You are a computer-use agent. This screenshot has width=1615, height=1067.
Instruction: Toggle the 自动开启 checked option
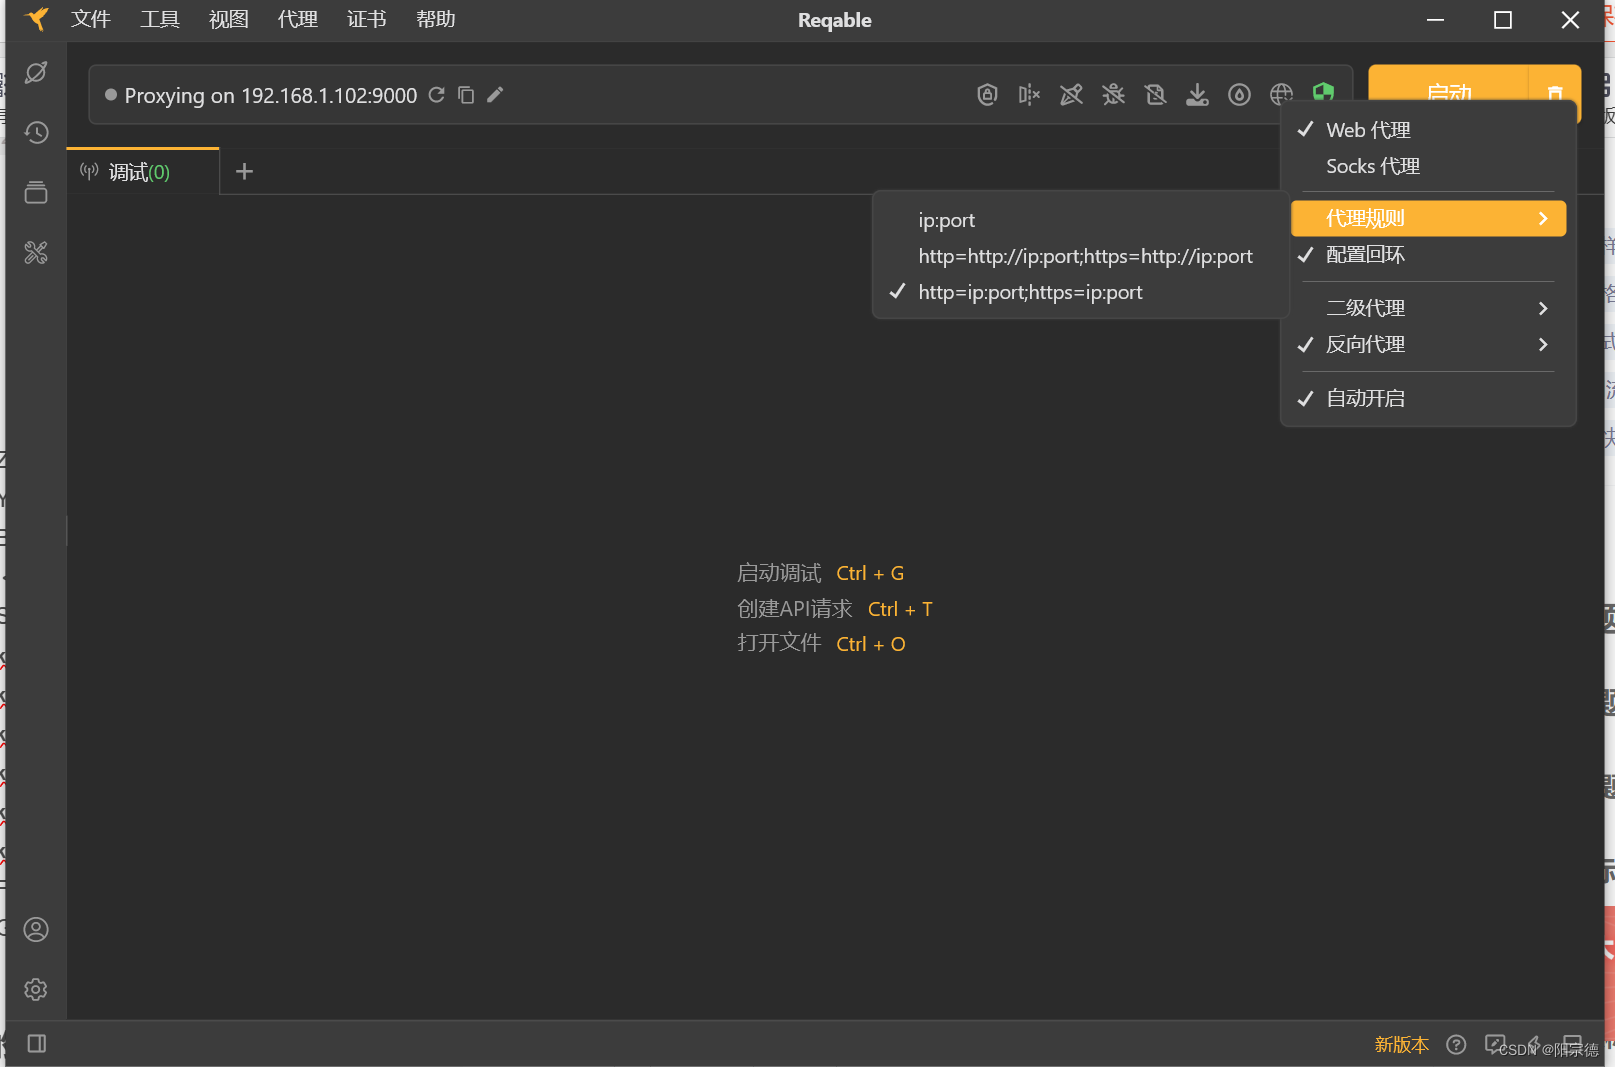[x=1428, y=398]
